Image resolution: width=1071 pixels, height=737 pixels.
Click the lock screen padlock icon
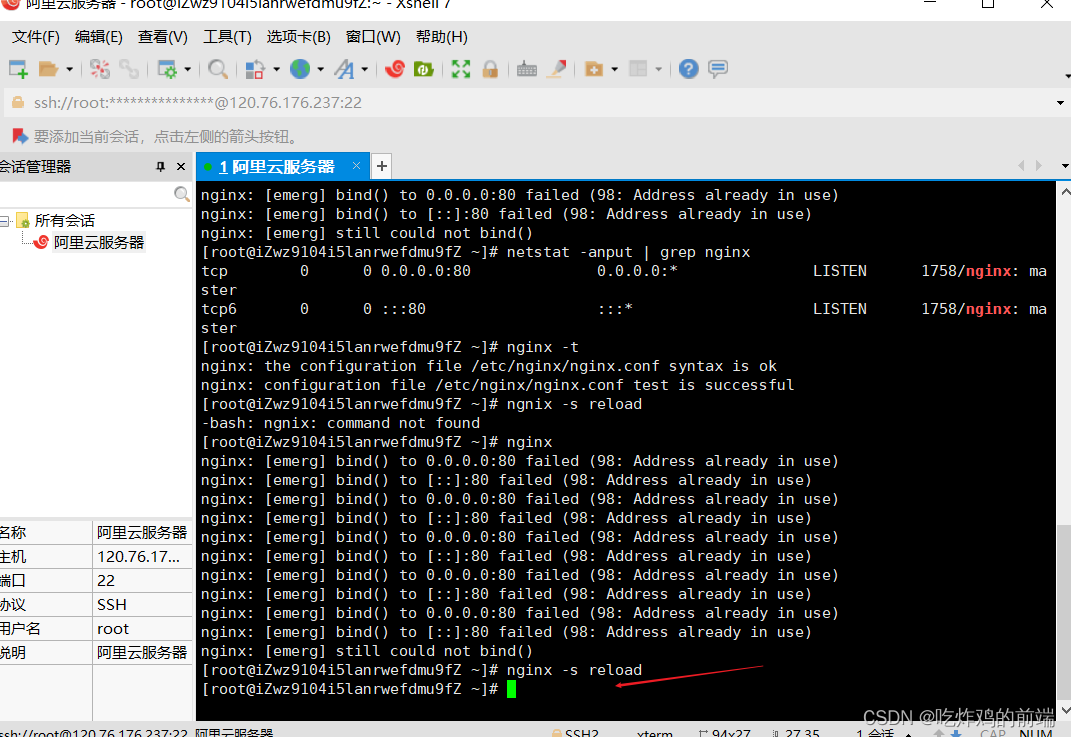coord(490,69)
